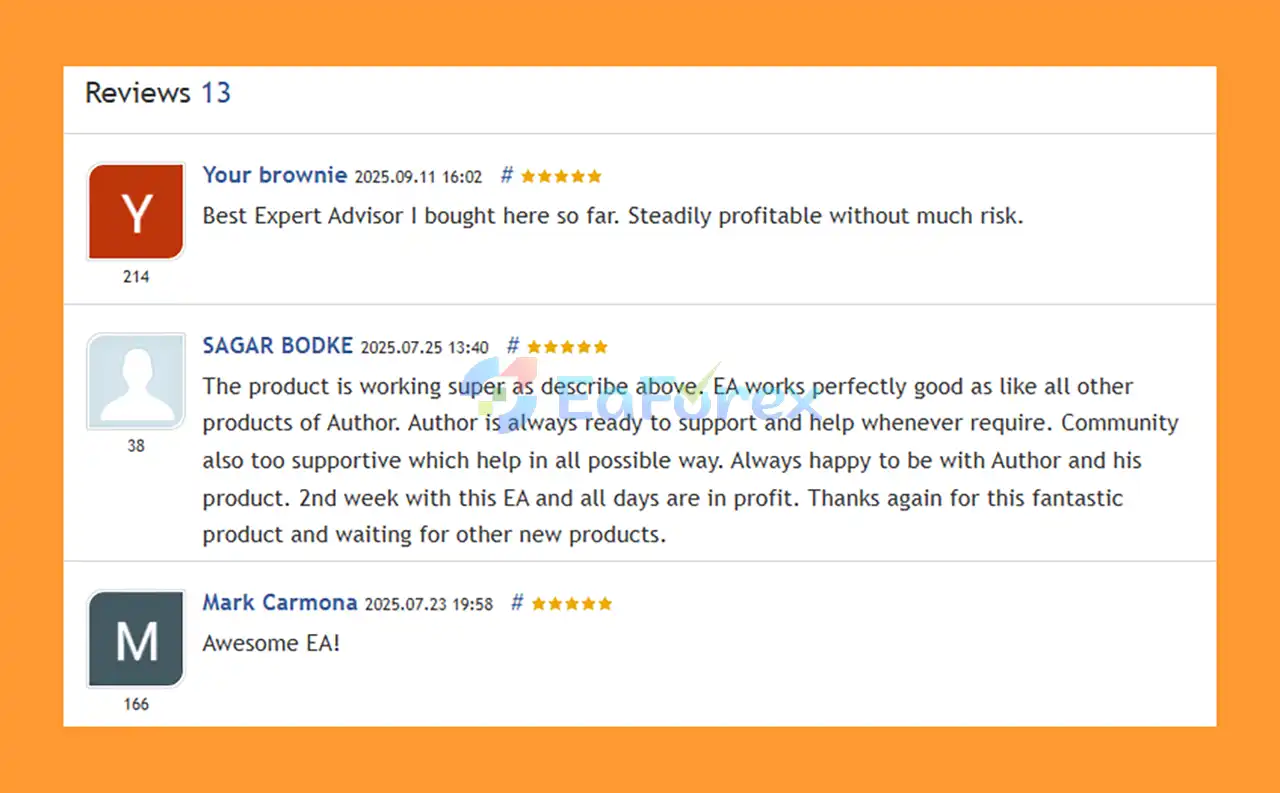
Task: Click the 2025.07.25 13:40 review timestamp
Action: point(425,348)
